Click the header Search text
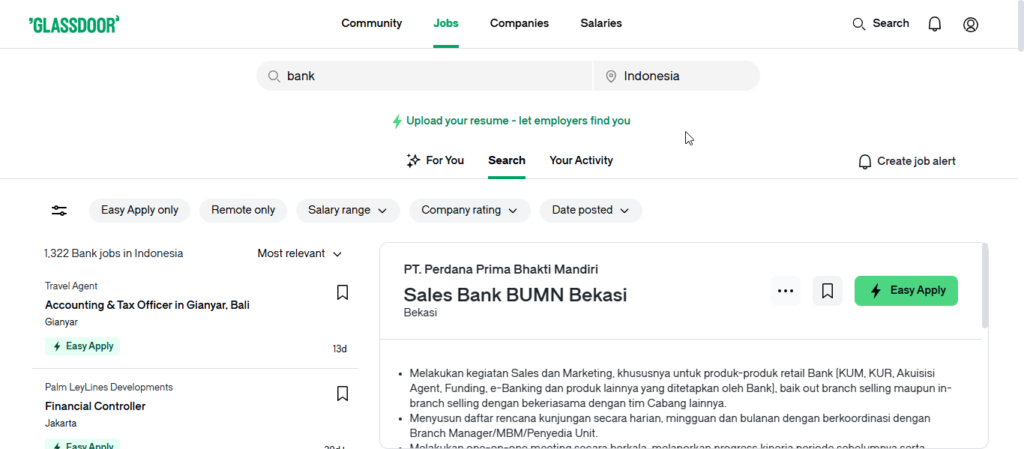This screenshot has height=449, width=1024. 891,23
